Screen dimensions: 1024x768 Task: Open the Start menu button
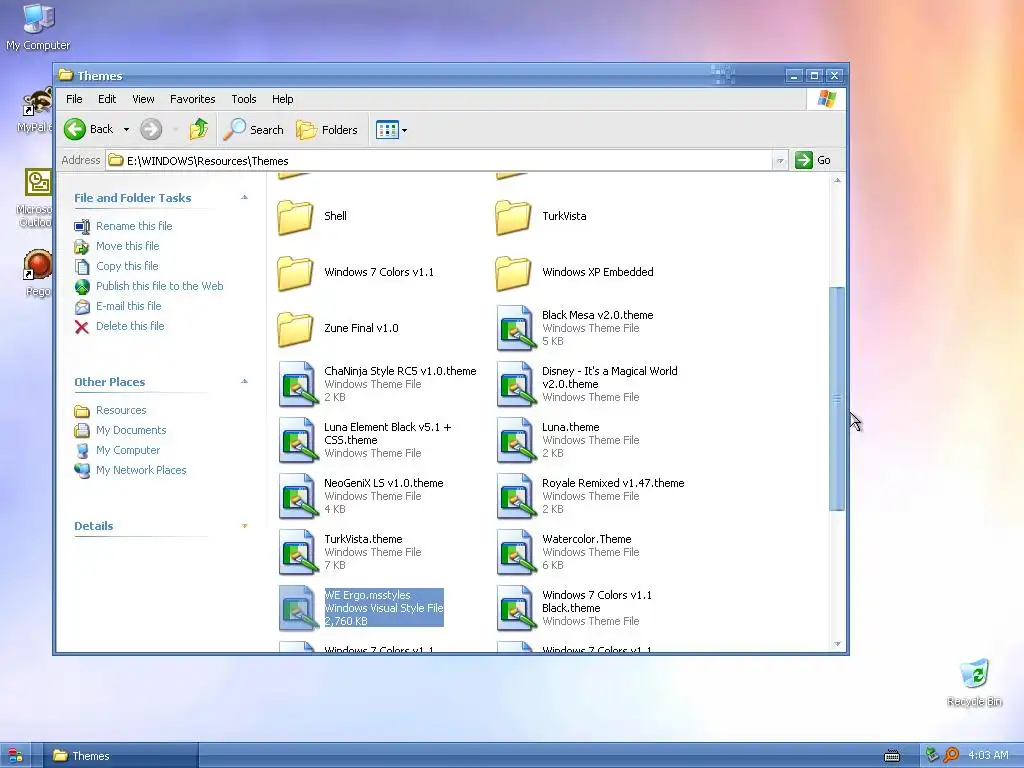(14, 756)
